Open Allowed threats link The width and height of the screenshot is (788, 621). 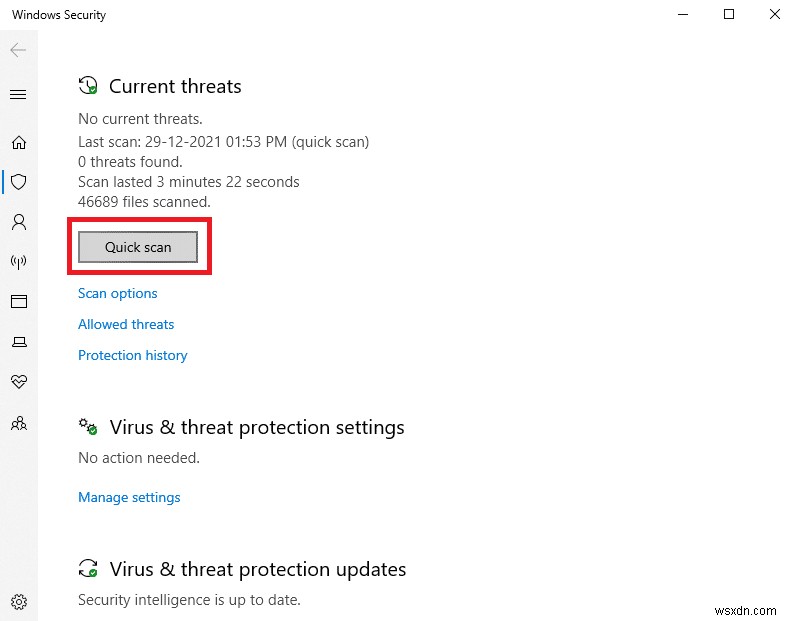click(x=126, y=324)
